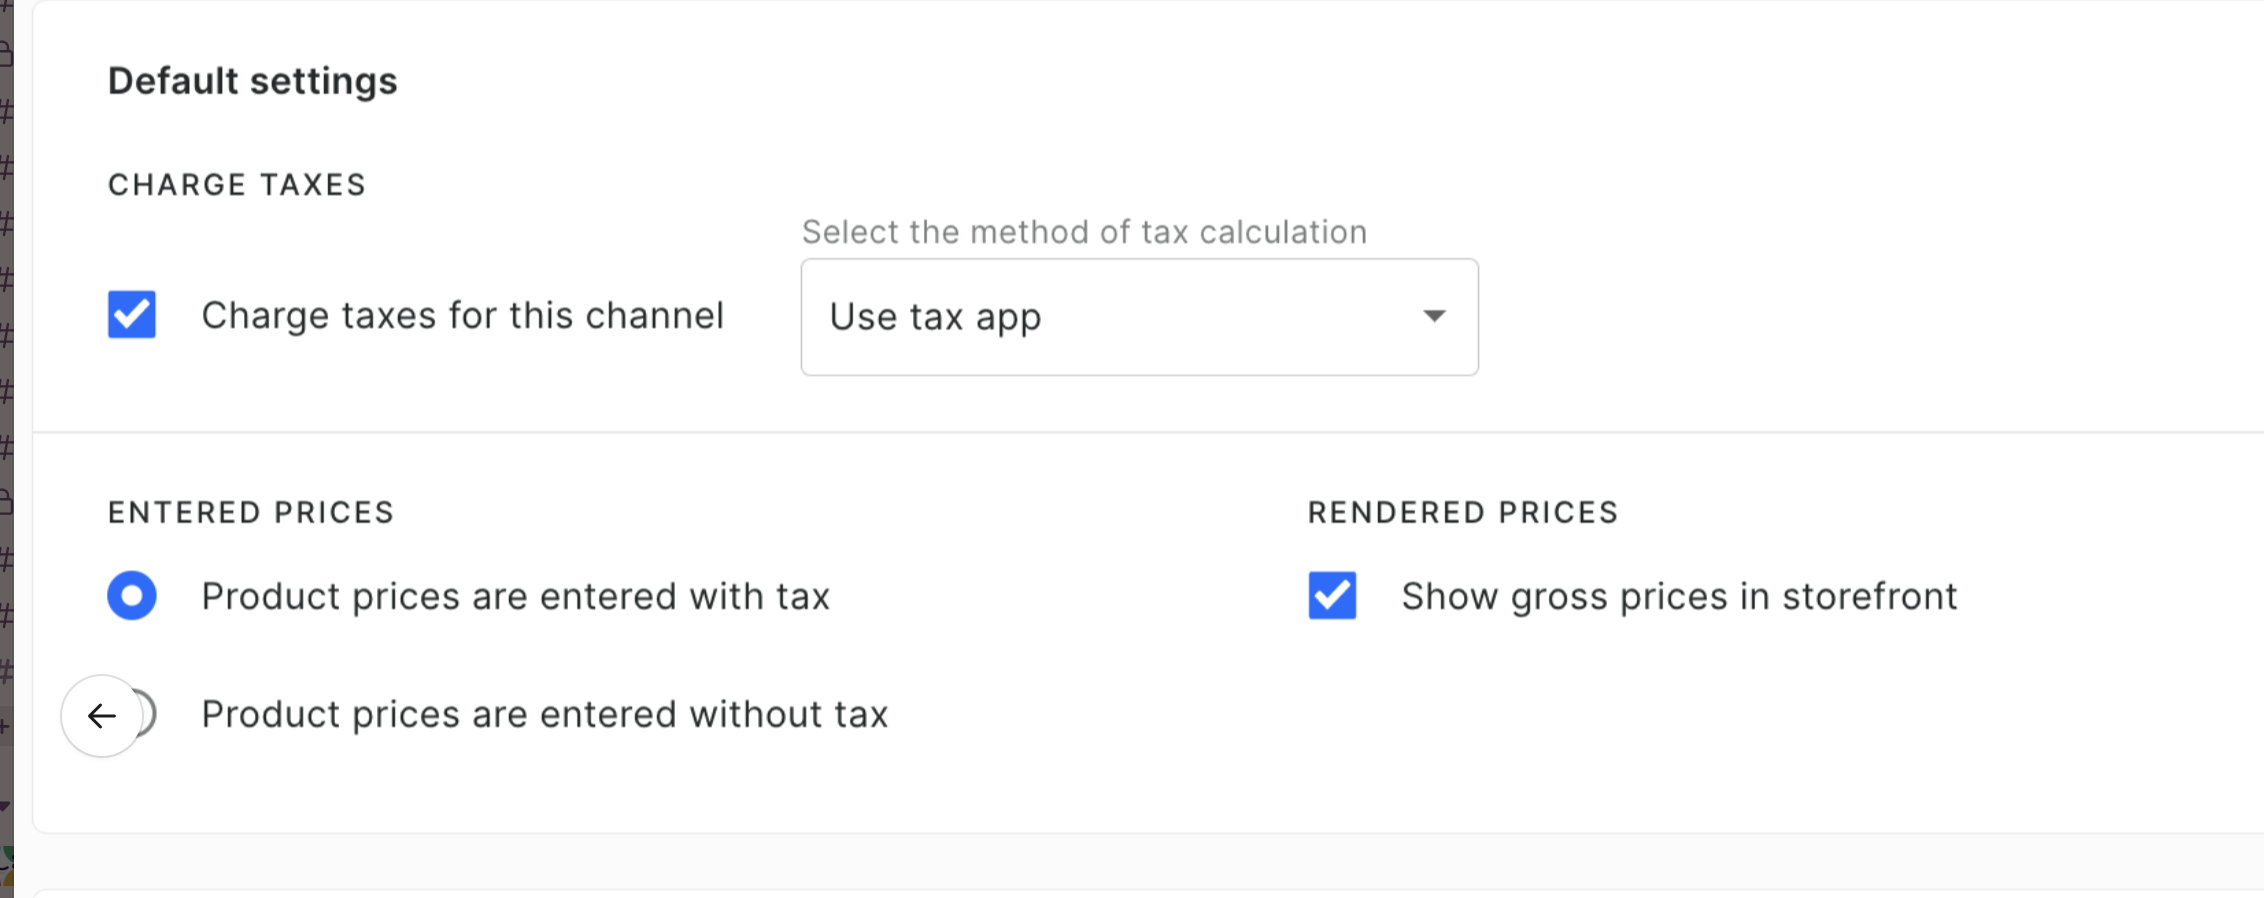Select 'Product prices are entered with tax'
Screen dimensions: 2264x898
click(x=131, y=596)
